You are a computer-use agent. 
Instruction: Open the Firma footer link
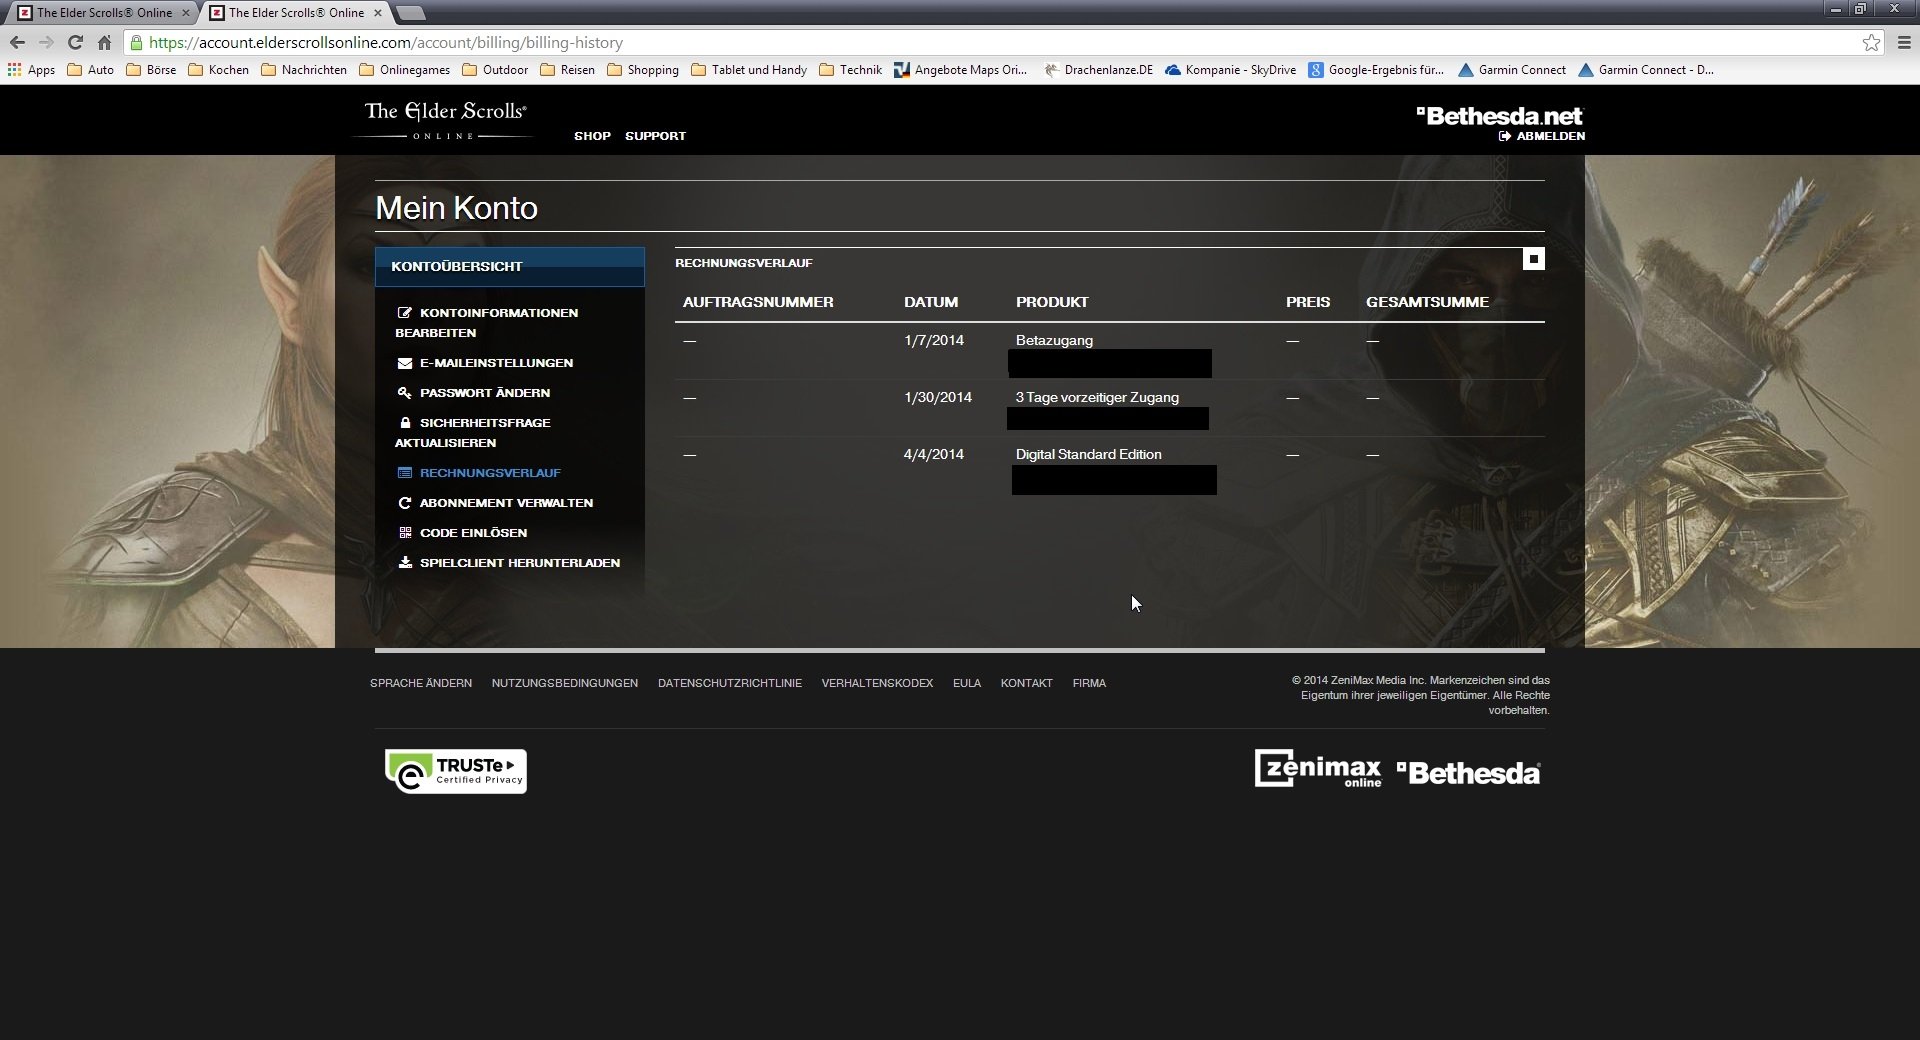pyautogui.click(x=1089, y=683)
